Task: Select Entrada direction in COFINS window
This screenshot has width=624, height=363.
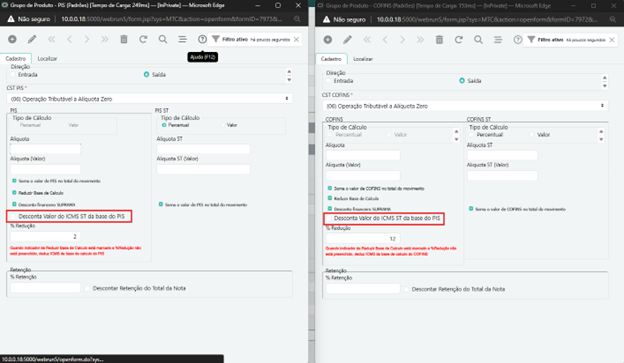Action: 328,81
